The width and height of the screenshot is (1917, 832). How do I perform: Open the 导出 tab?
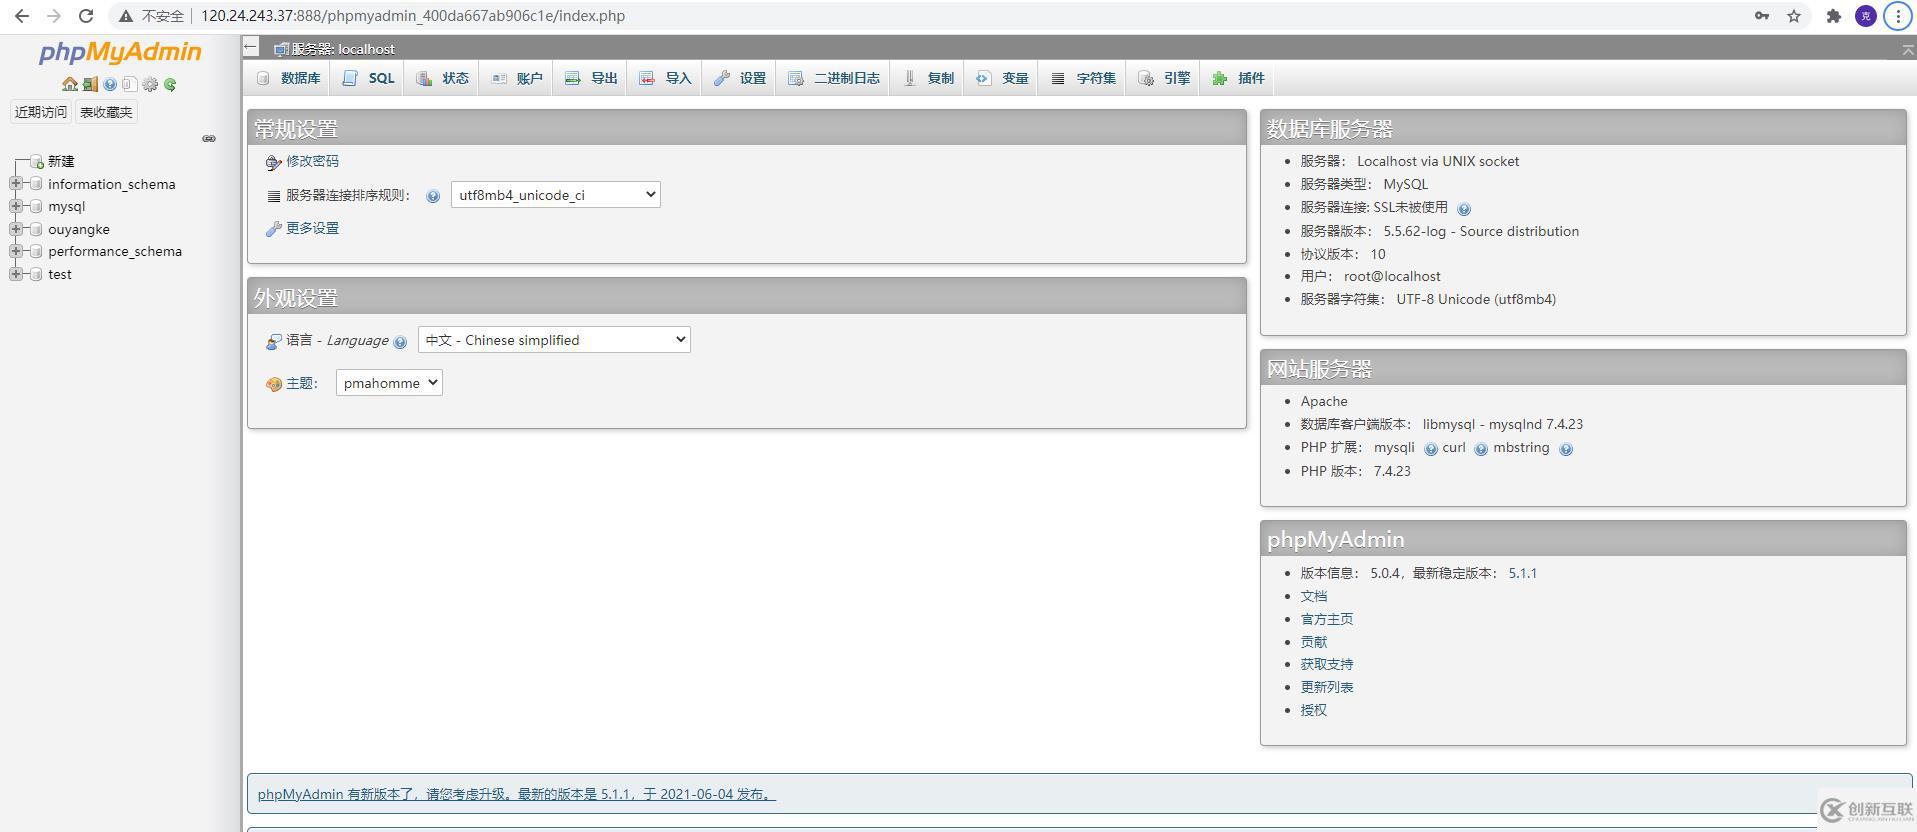coord(590,78)
